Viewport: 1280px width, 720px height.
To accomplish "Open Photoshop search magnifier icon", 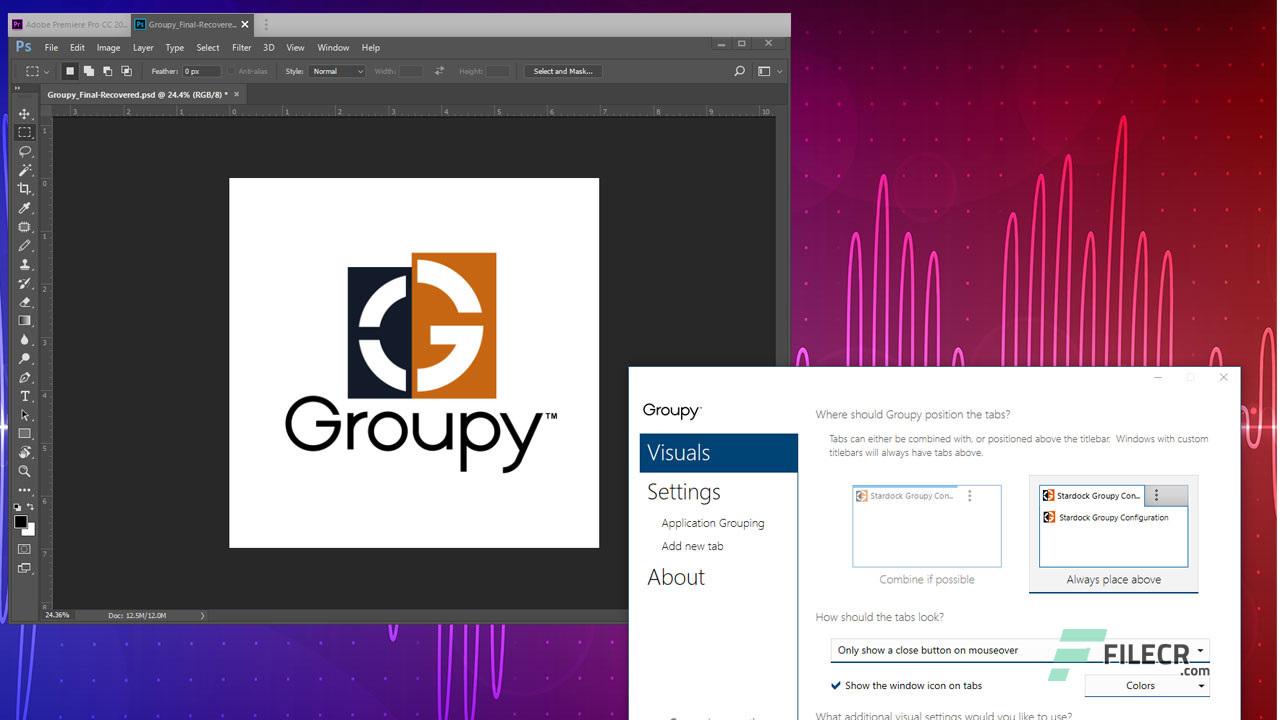I will (739, 71).
